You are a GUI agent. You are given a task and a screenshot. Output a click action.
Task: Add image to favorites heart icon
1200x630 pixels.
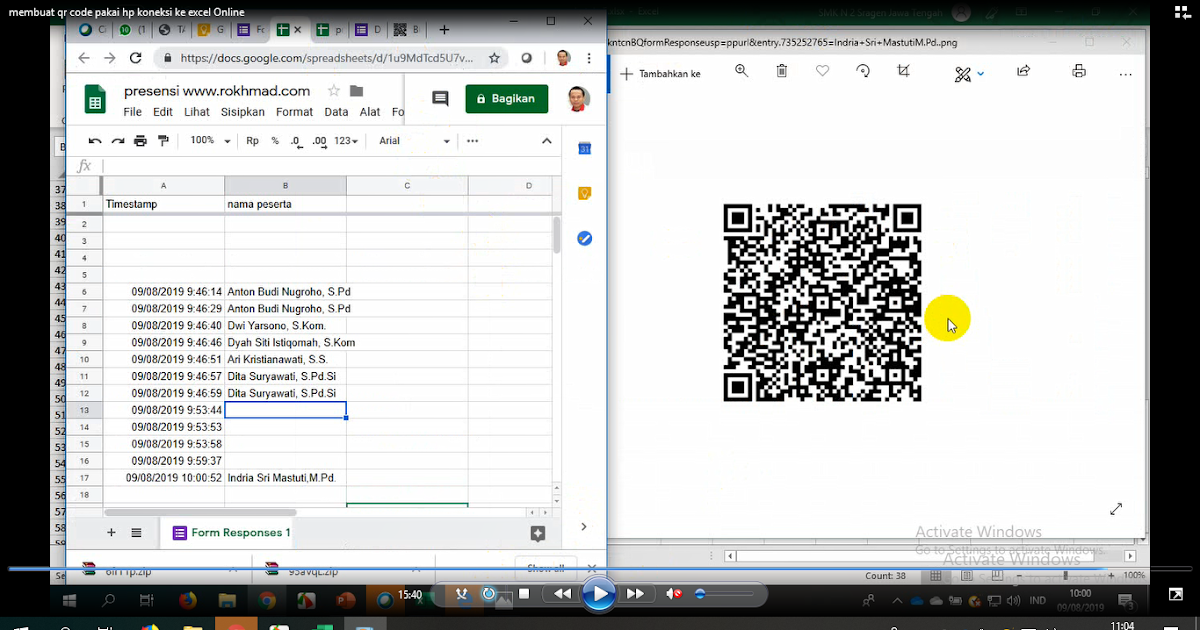[822, 71]
